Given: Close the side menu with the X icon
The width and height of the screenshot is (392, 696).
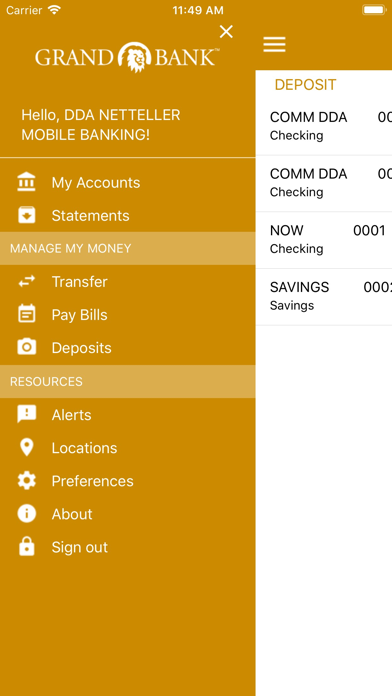Looking at the screenshot, I should (x=226, y=32).
